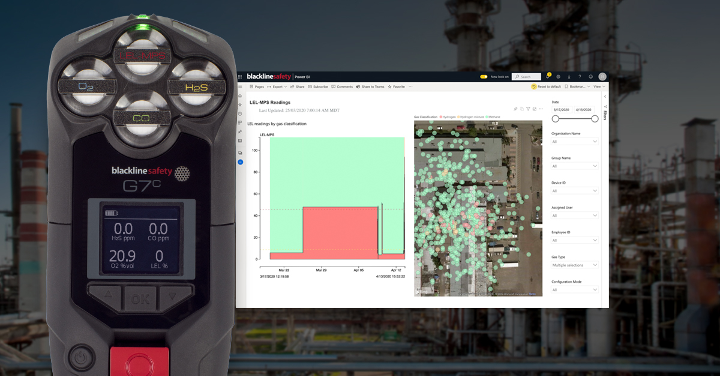Image resolution: width=720 pixels, height=376 pixels.
Task: Expand the Employee ID dropdown
Action: pyautogui.click(x=574, y=241)
